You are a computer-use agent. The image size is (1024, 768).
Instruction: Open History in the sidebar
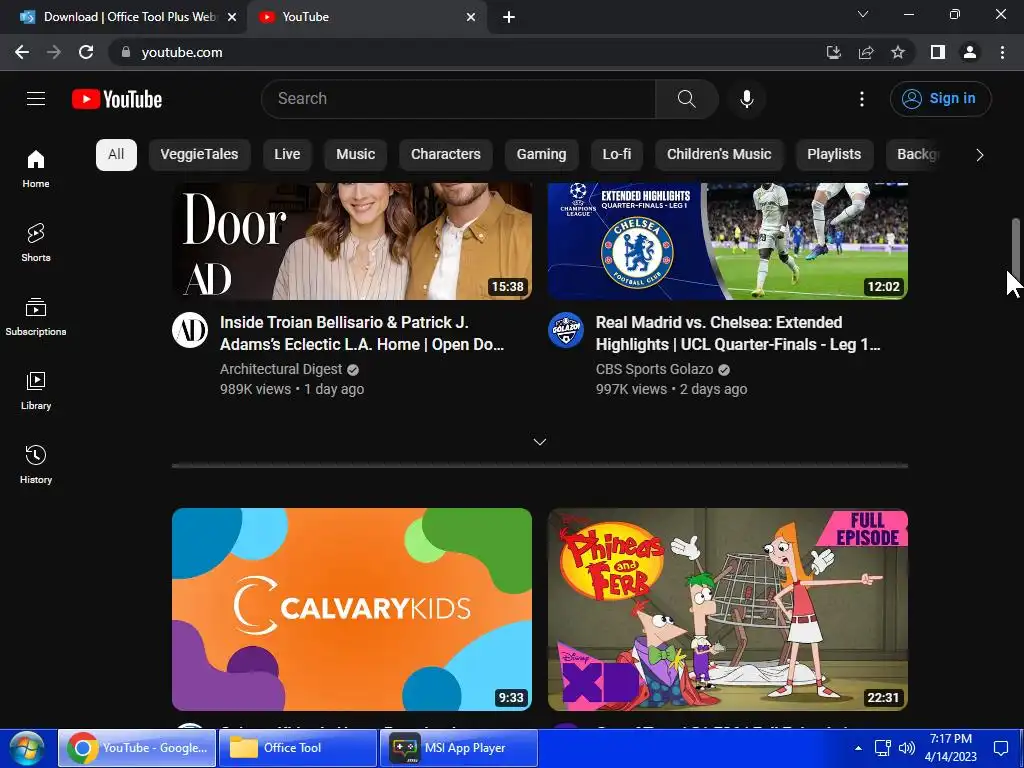[x=36, y=464]
